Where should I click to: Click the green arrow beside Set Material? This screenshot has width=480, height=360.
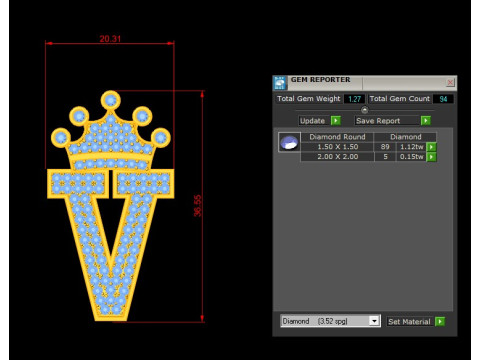tap(440, 322)
